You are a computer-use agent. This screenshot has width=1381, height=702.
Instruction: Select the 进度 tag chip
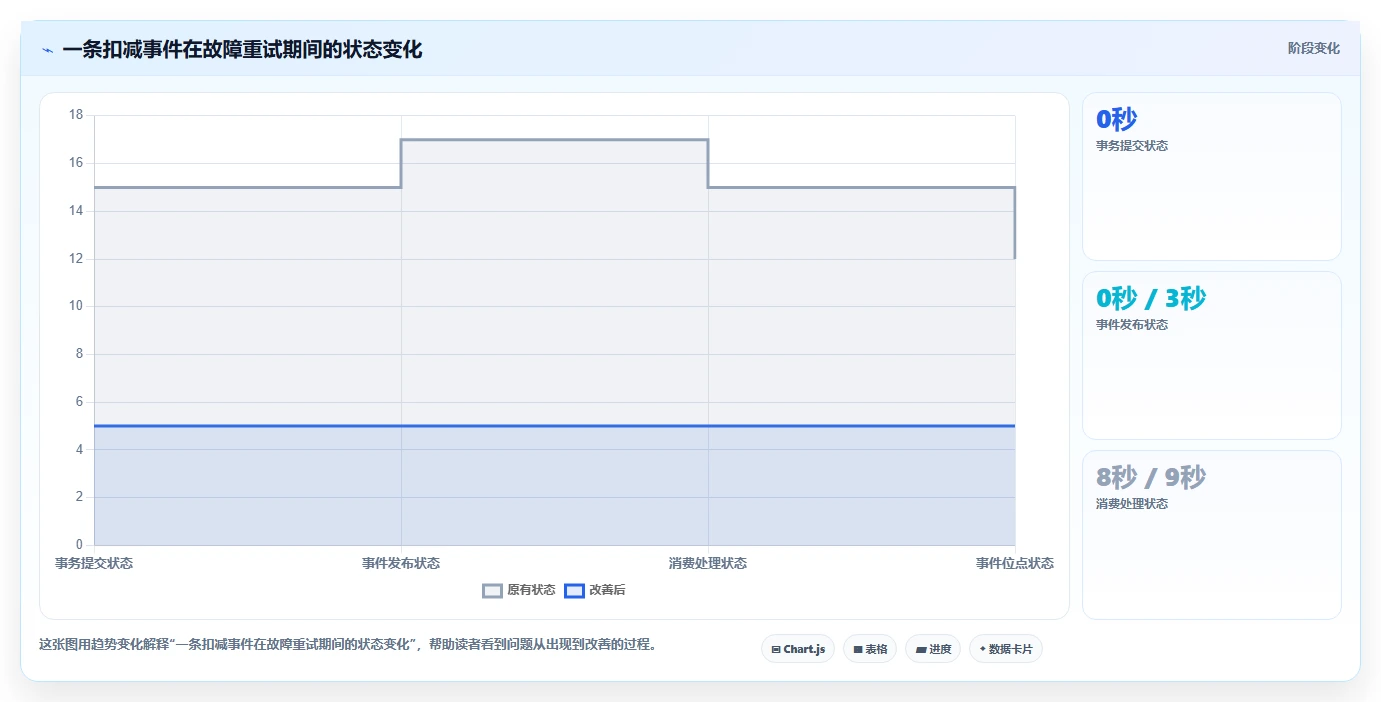point(933,649)
